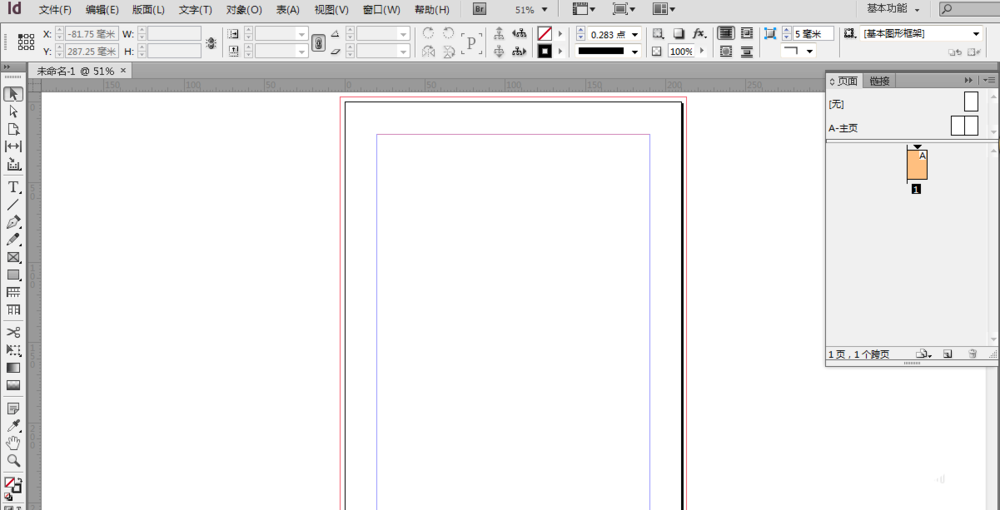The width and height of the screenshot is (1000, 510).
Task: Open the arrange documents dropdown
Action: tap(664, 9)
